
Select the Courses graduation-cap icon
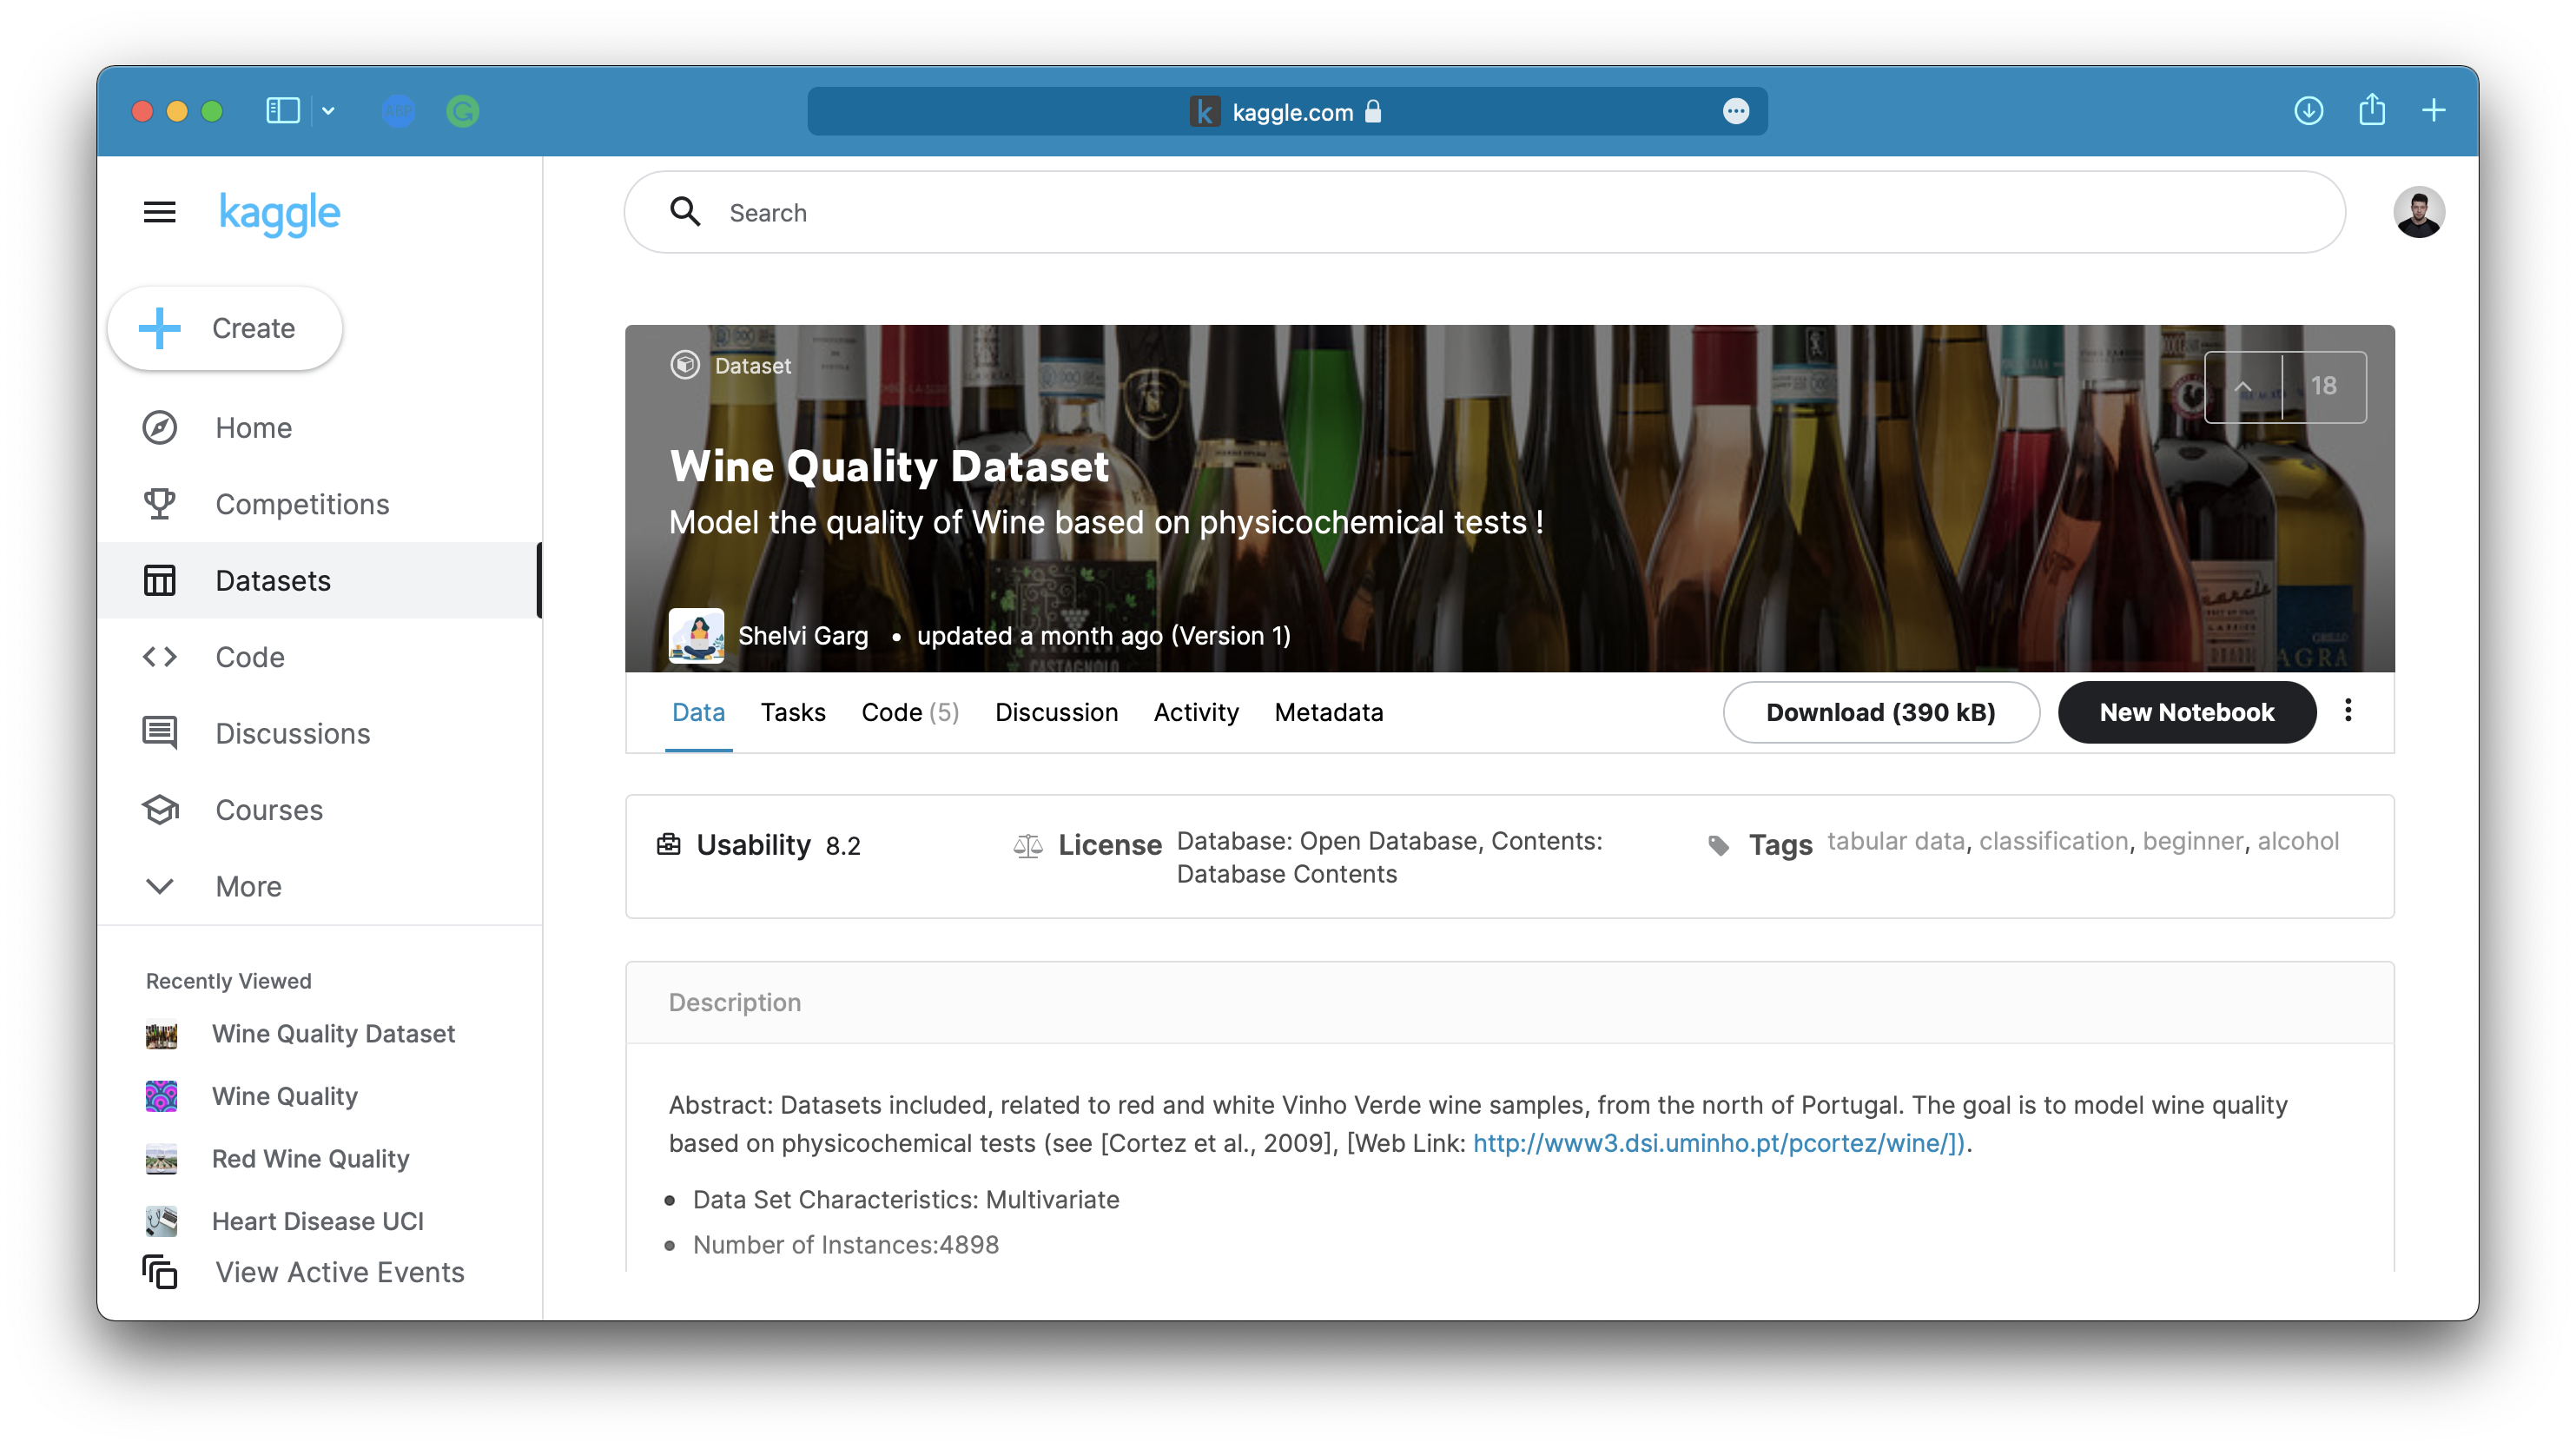(160, 810)
